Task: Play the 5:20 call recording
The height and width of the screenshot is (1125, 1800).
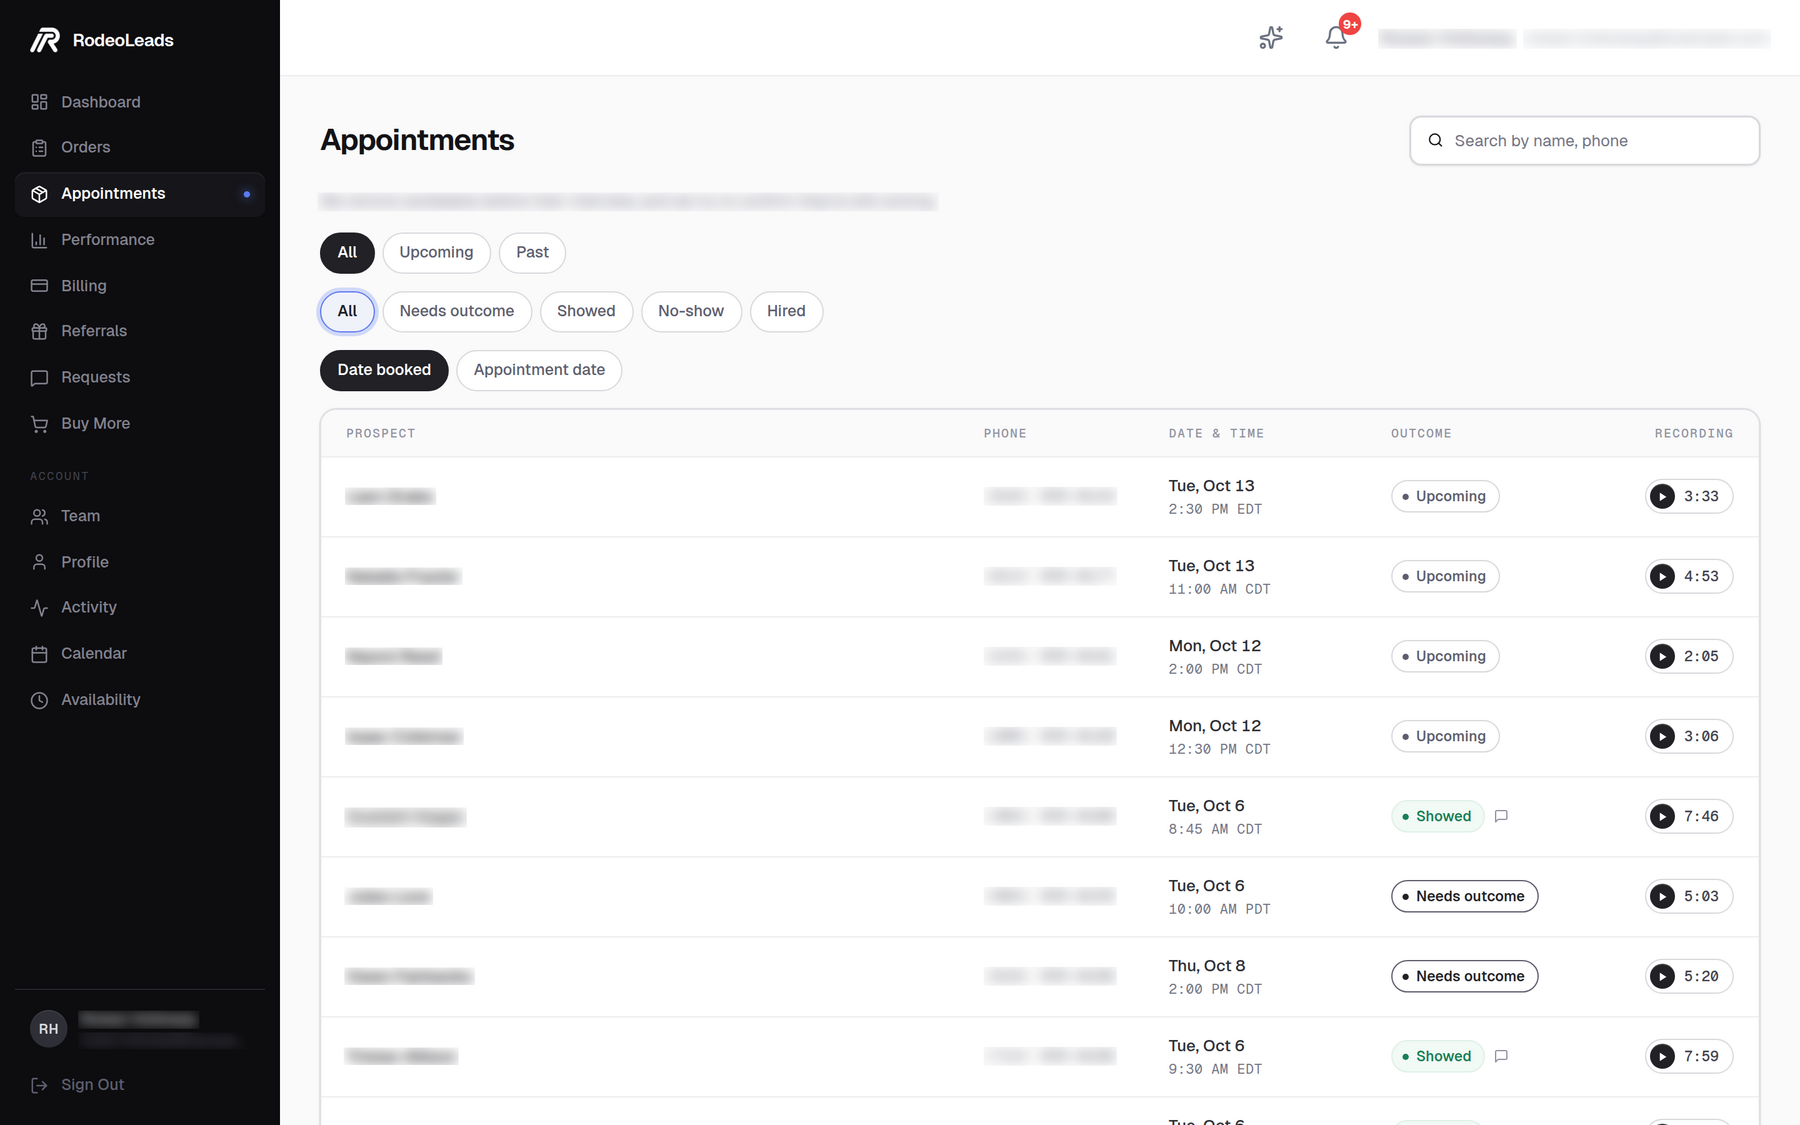Action: click(x=1689, y=976)
